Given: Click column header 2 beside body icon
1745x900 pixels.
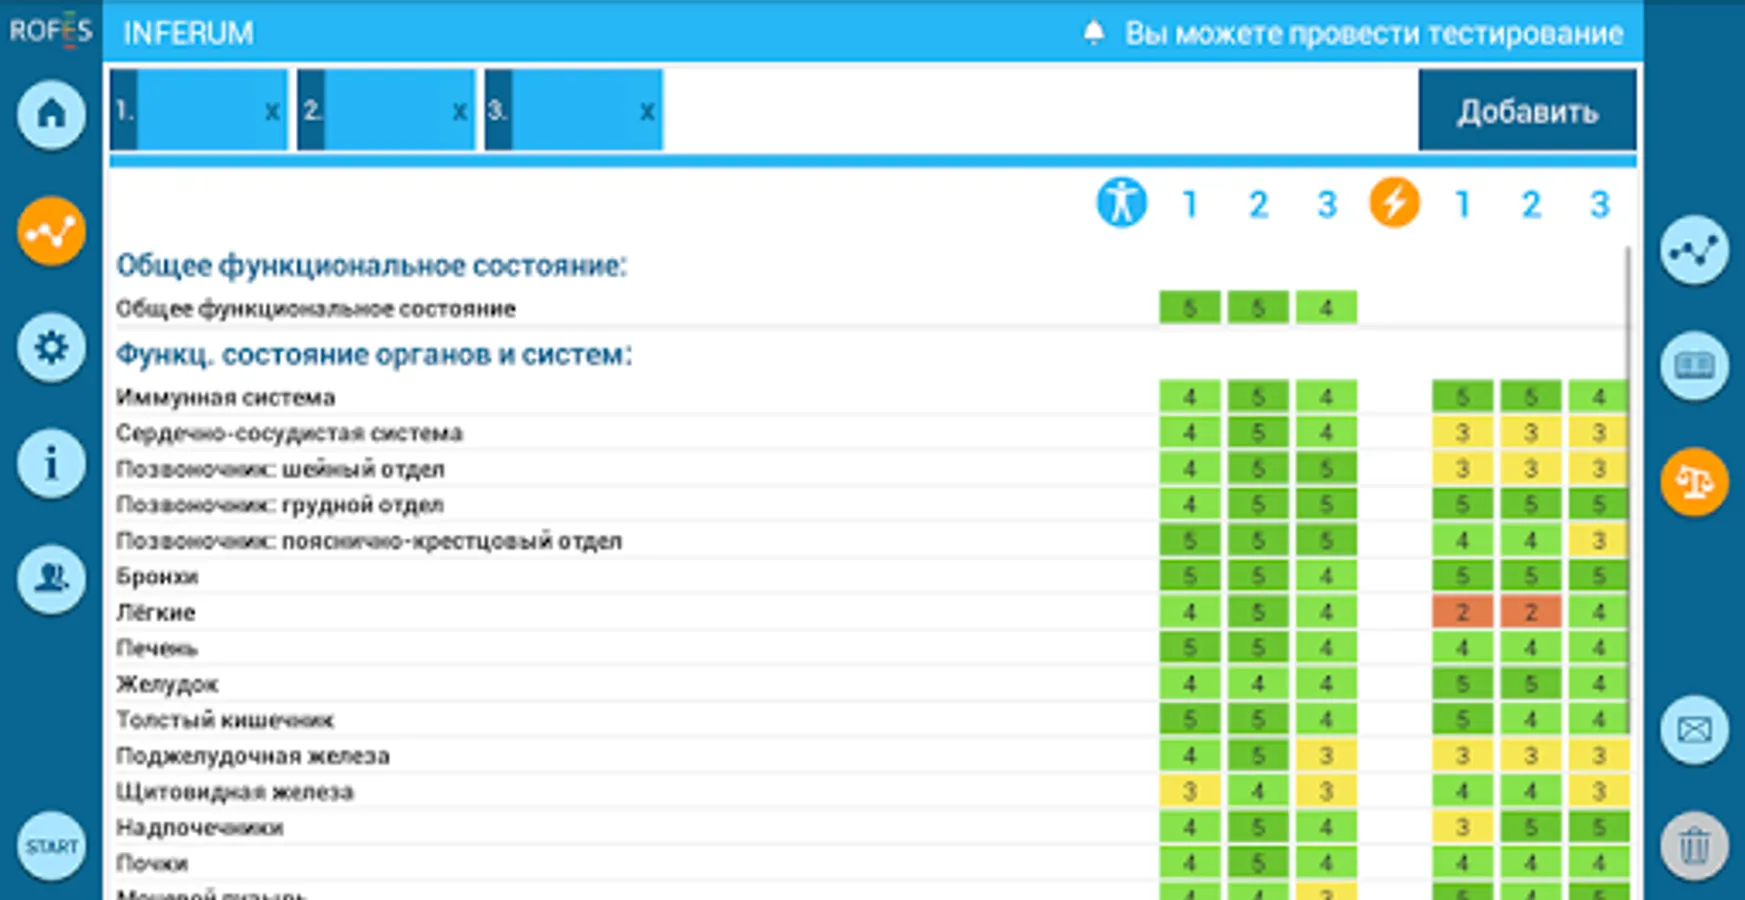Looking at the screenshot, I should (x=1258, y=205).
